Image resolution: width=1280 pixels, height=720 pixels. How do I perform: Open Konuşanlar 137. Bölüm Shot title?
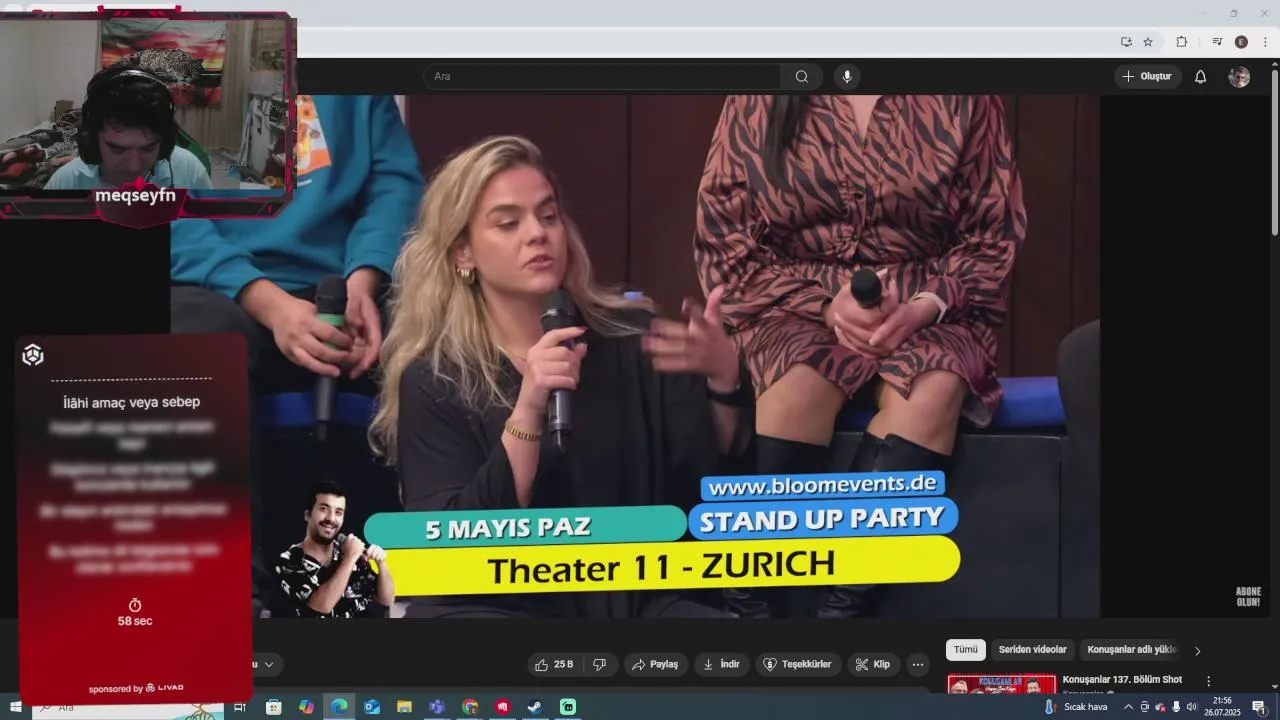click(1122, 679)
